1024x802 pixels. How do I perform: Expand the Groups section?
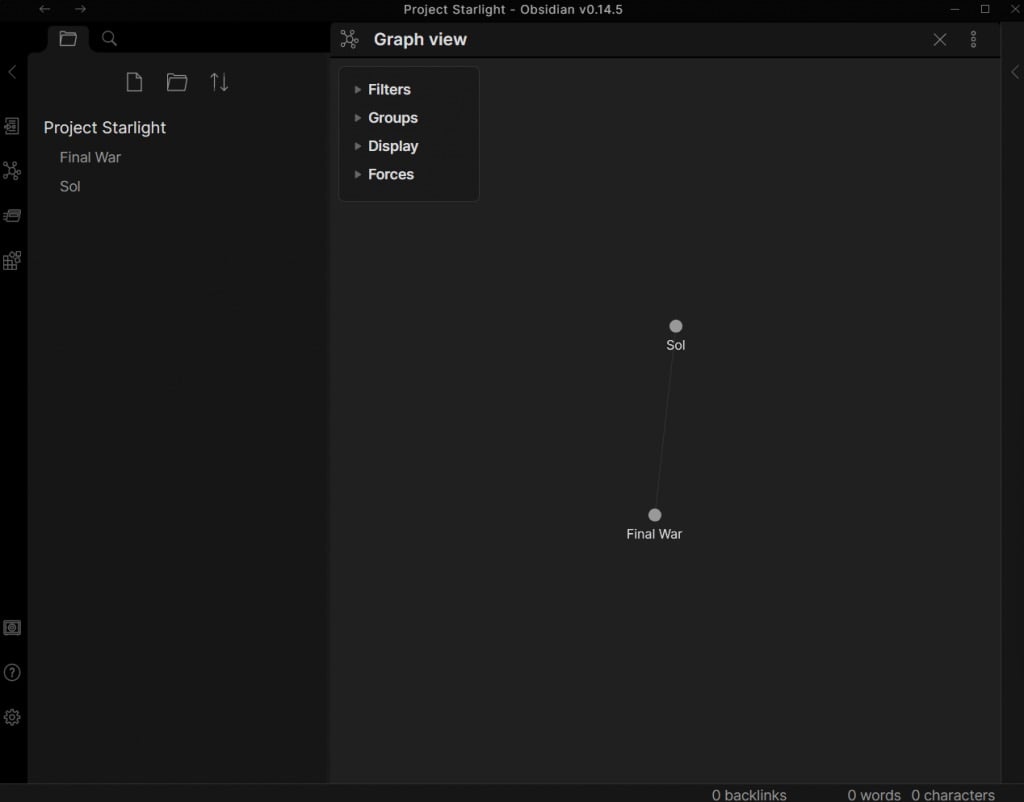[x=392, y=118]
